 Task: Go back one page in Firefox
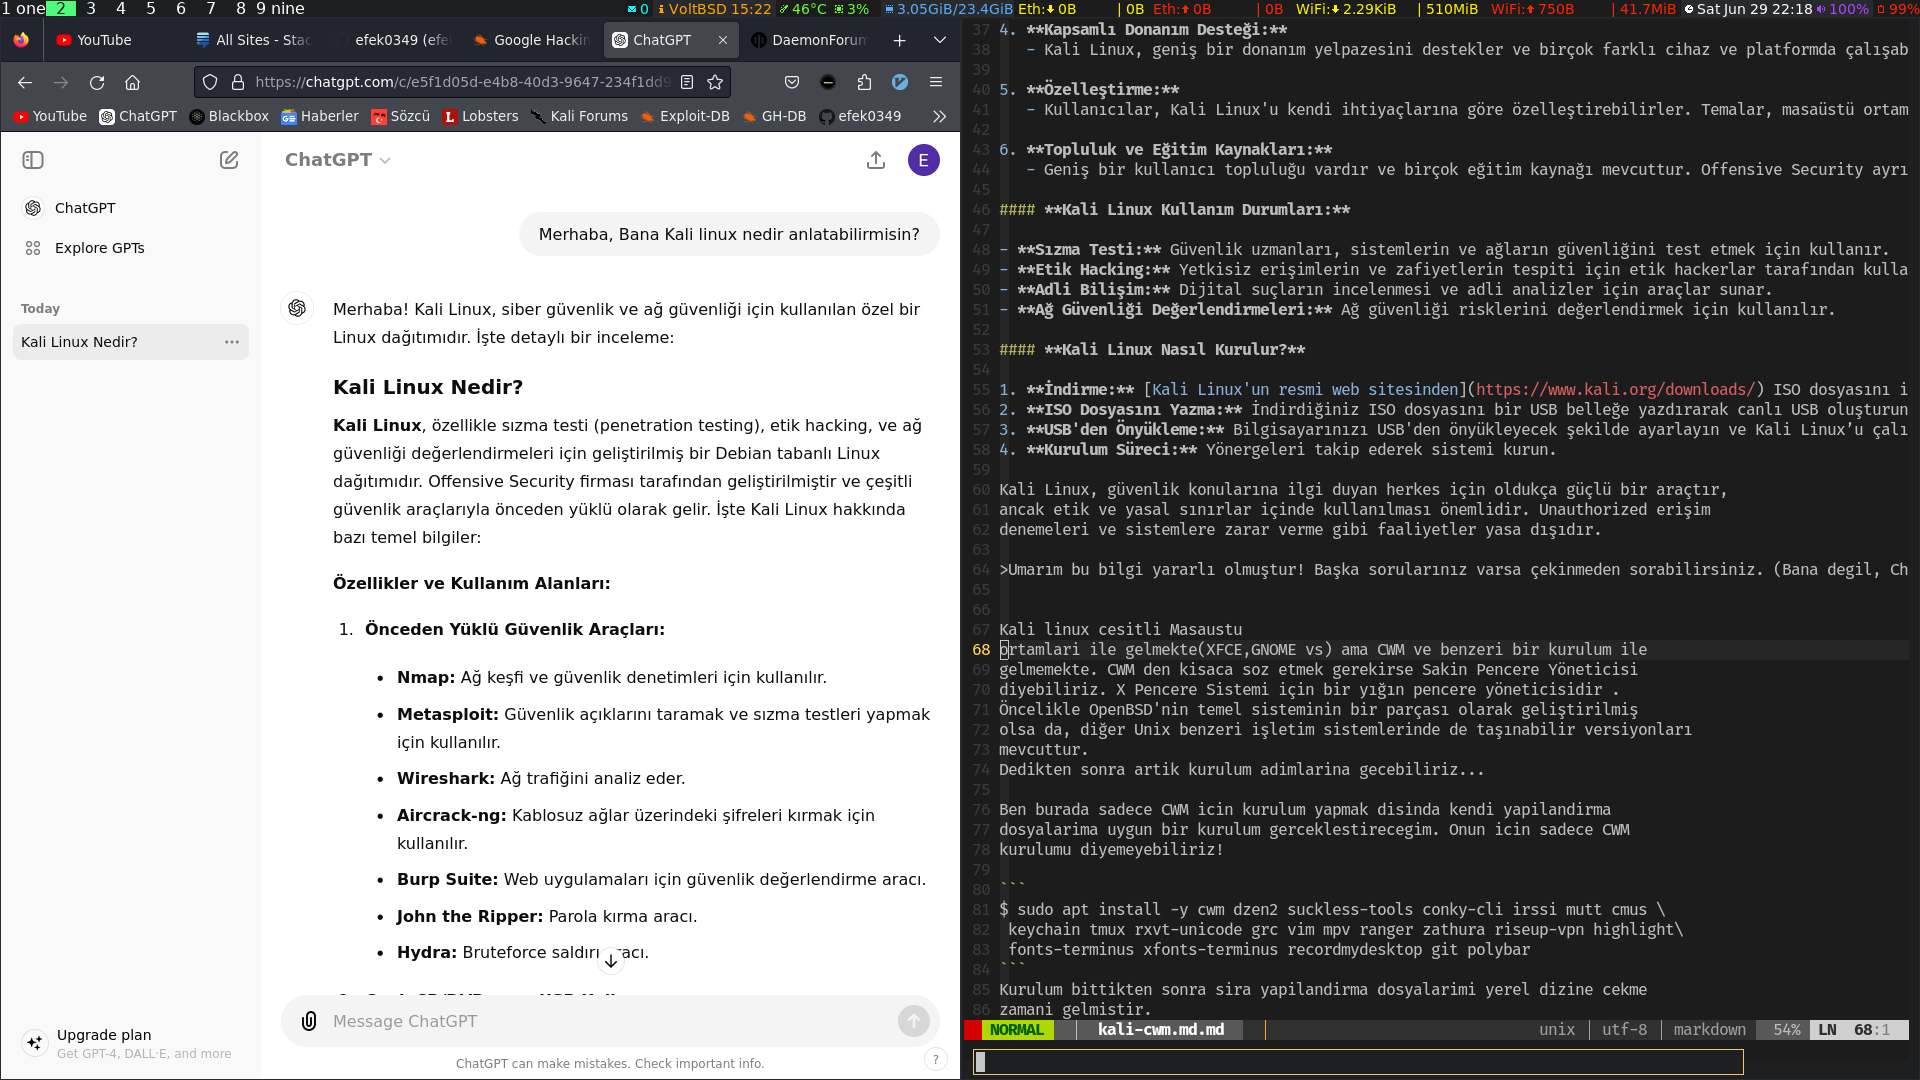click(25, 82)
